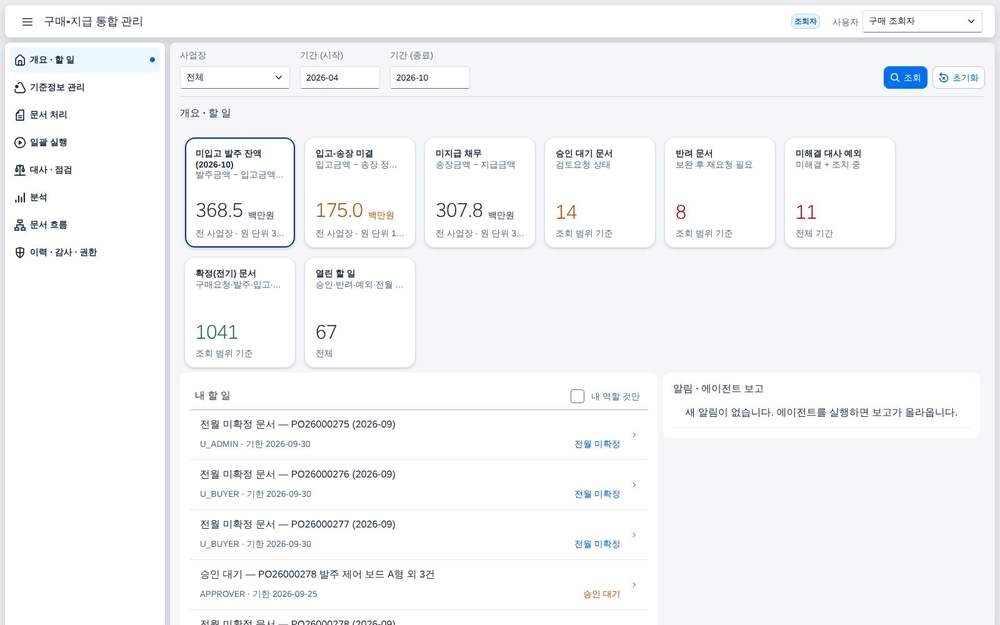Image resolution: width=1000 pixels, height=625 pixels.
Task: Open the 사업장 전체 dropdown
Action: coord(235,77)
